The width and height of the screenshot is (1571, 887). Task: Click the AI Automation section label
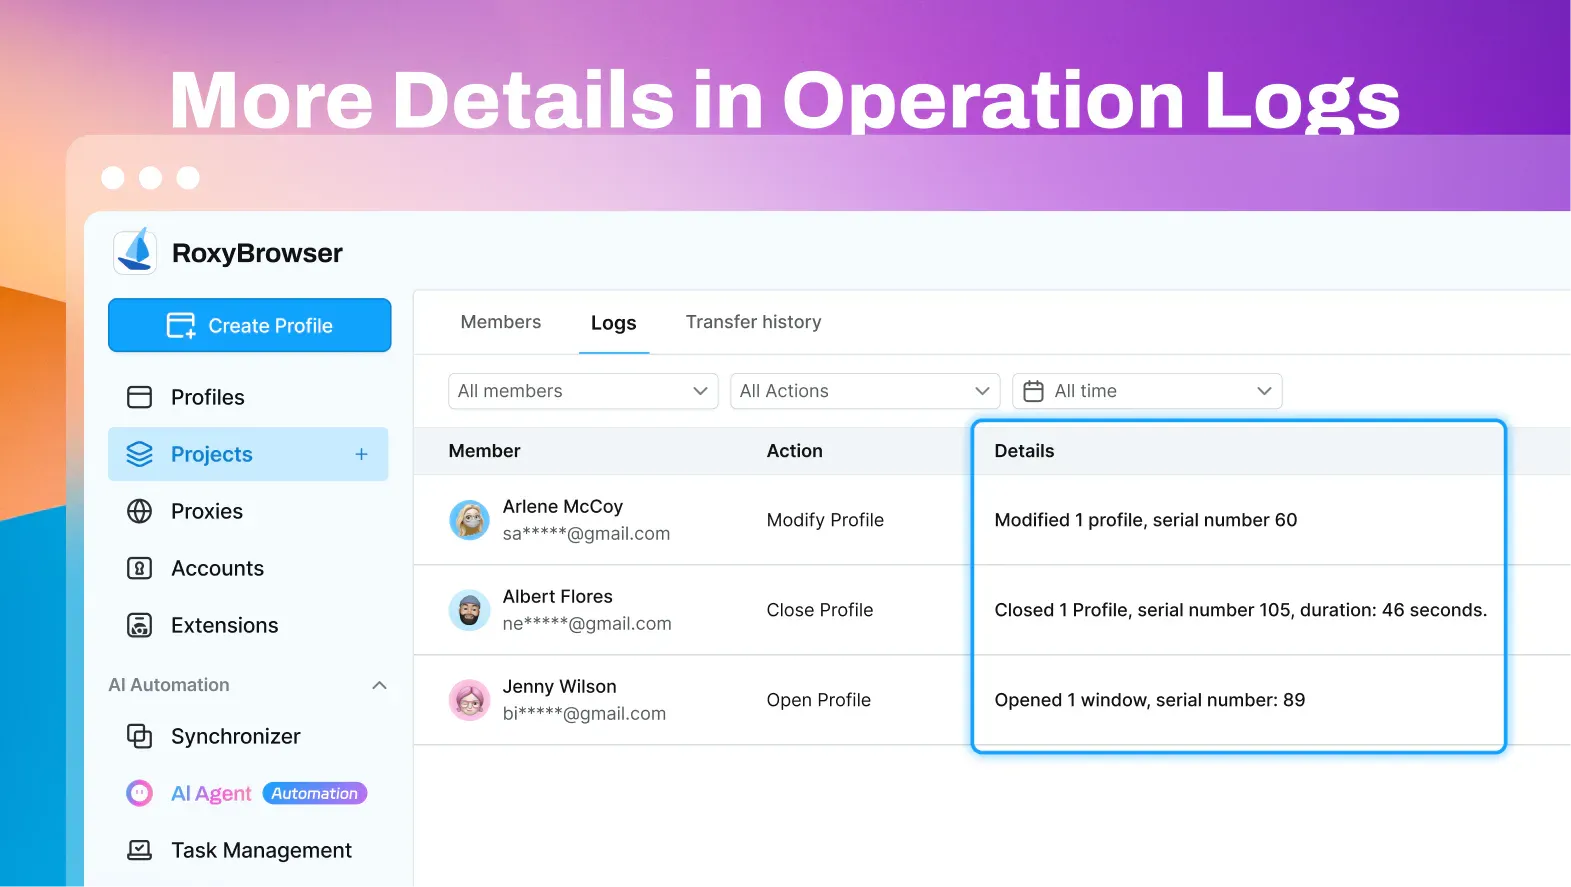pyautogui.click(x=169, y=685)
